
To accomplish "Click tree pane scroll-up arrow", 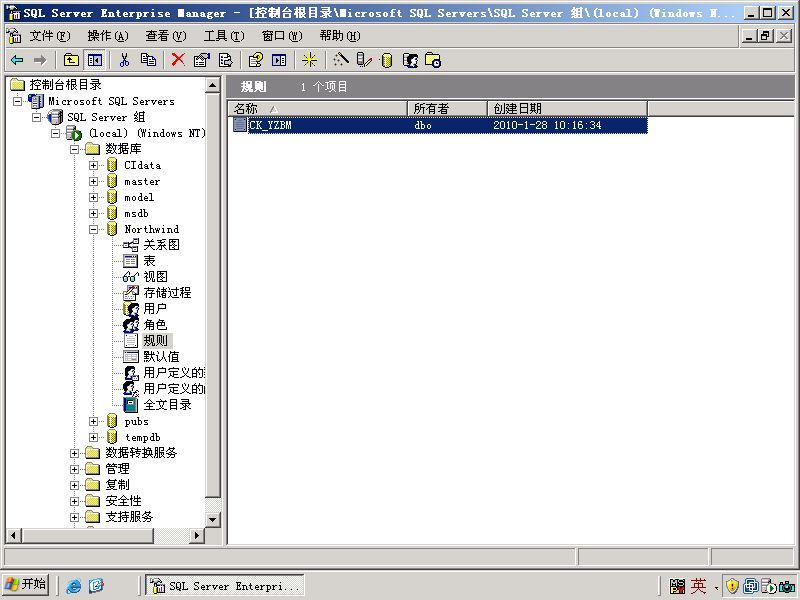I will coord(213,85).
